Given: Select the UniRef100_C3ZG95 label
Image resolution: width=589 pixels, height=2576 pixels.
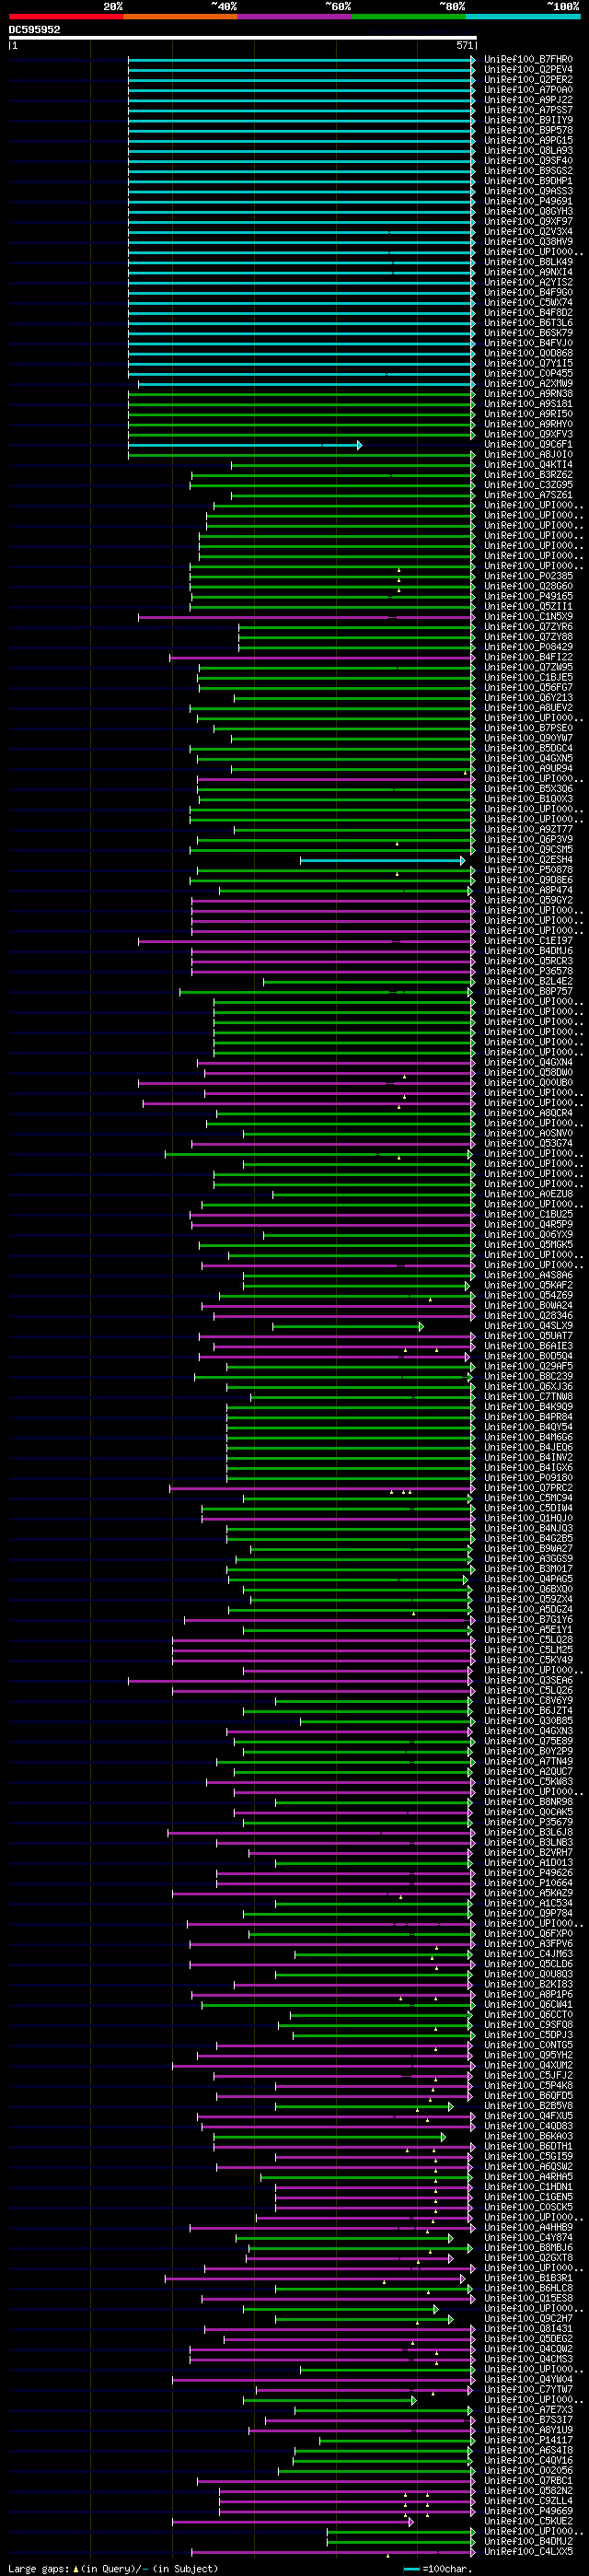Looking at the screenshot, I should [529, 485].
